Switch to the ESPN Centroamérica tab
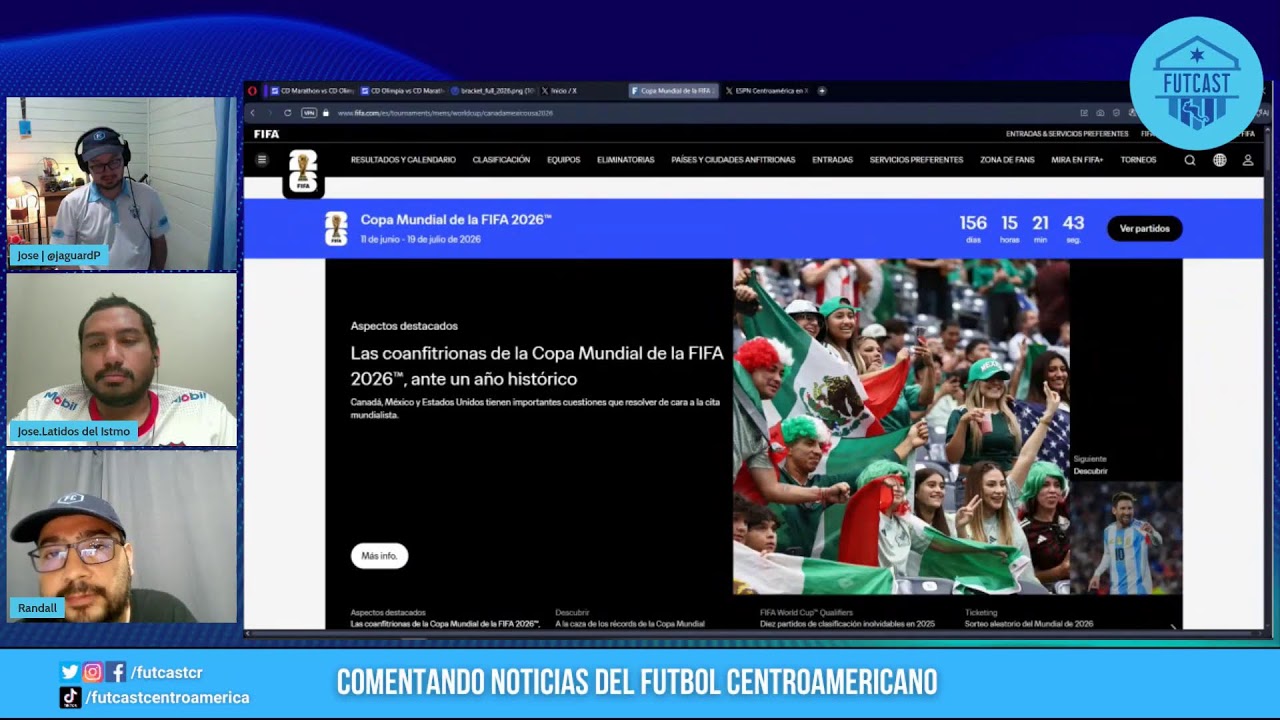Viewport: 1280px width, 720px height. pos(770,91)
